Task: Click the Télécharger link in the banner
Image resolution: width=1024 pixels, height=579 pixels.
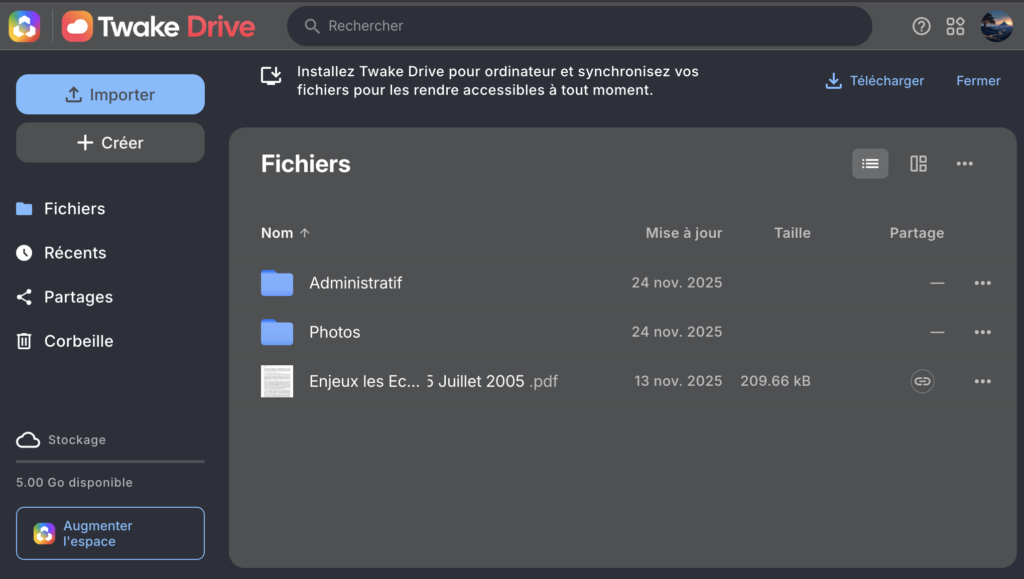Action: point(874,81)
